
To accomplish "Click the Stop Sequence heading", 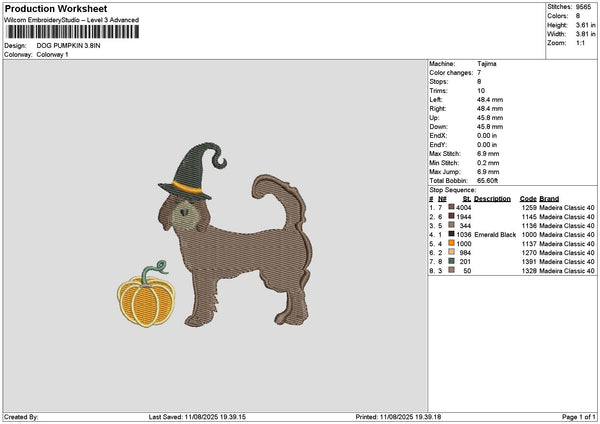I will click(x=452, y=190).
